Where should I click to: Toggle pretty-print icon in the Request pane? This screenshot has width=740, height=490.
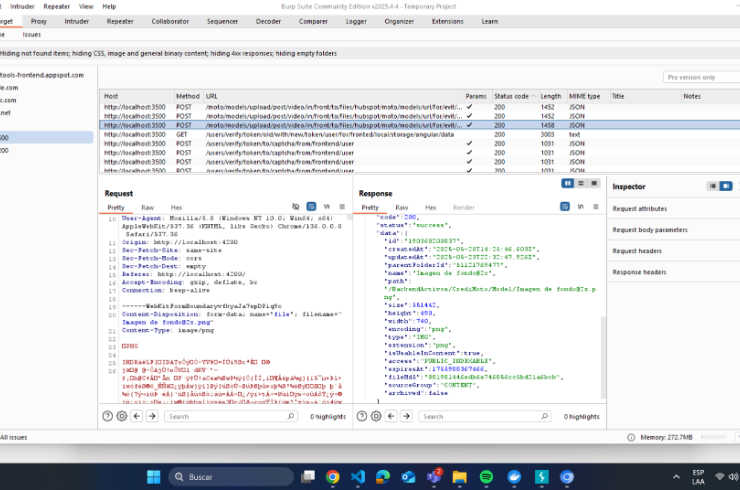[x=311, y=207]
